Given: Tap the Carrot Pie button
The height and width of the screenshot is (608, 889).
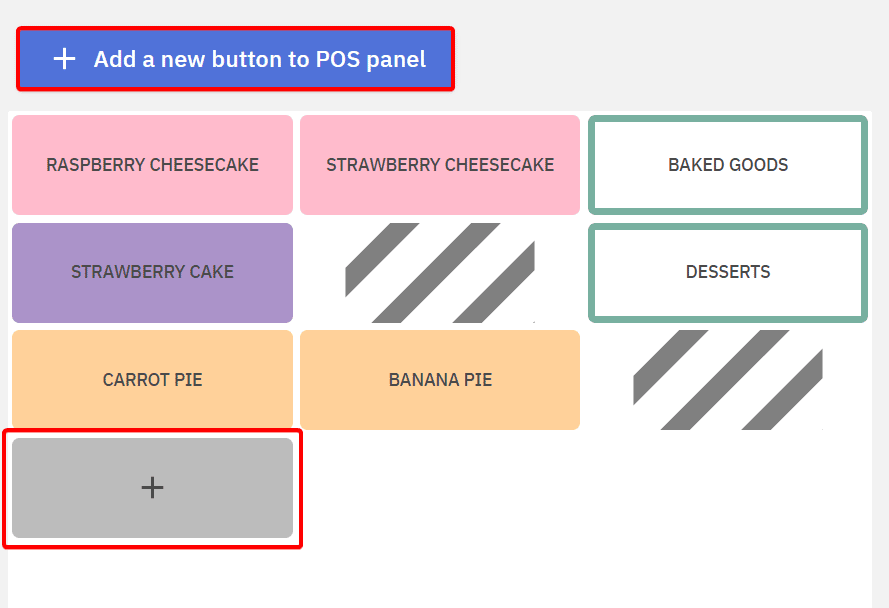Looking at the screenshot, I should (x=152, y=380).
